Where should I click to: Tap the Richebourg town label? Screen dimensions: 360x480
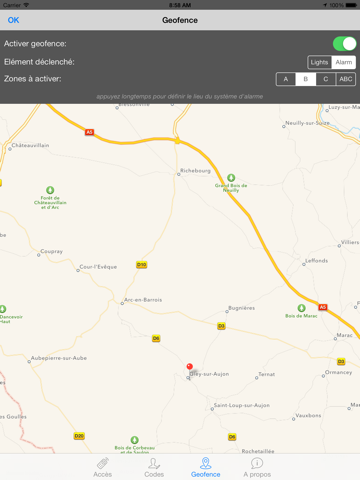coord(195,171)
